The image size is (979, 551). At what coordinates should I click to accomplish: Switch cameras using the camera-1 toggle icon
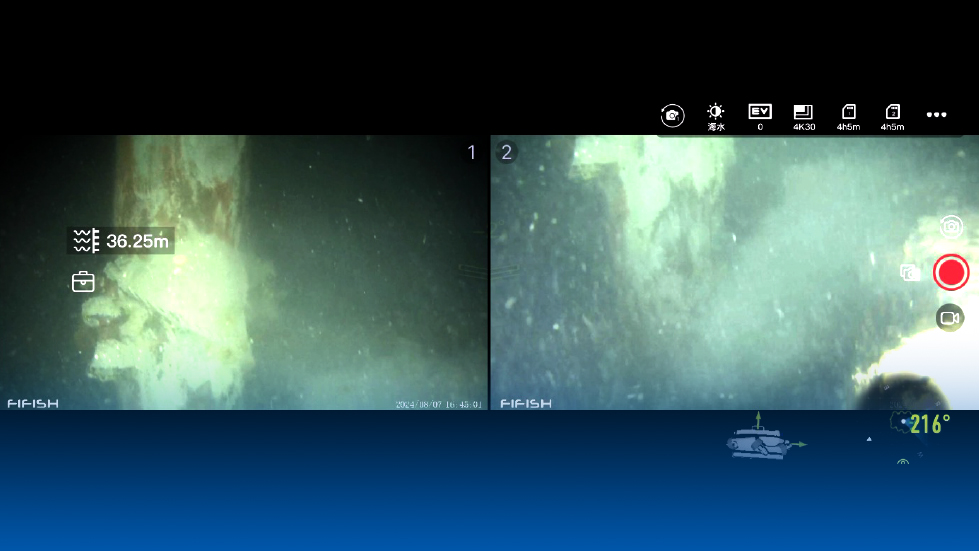pyautogui.click(x=672, y=115)
